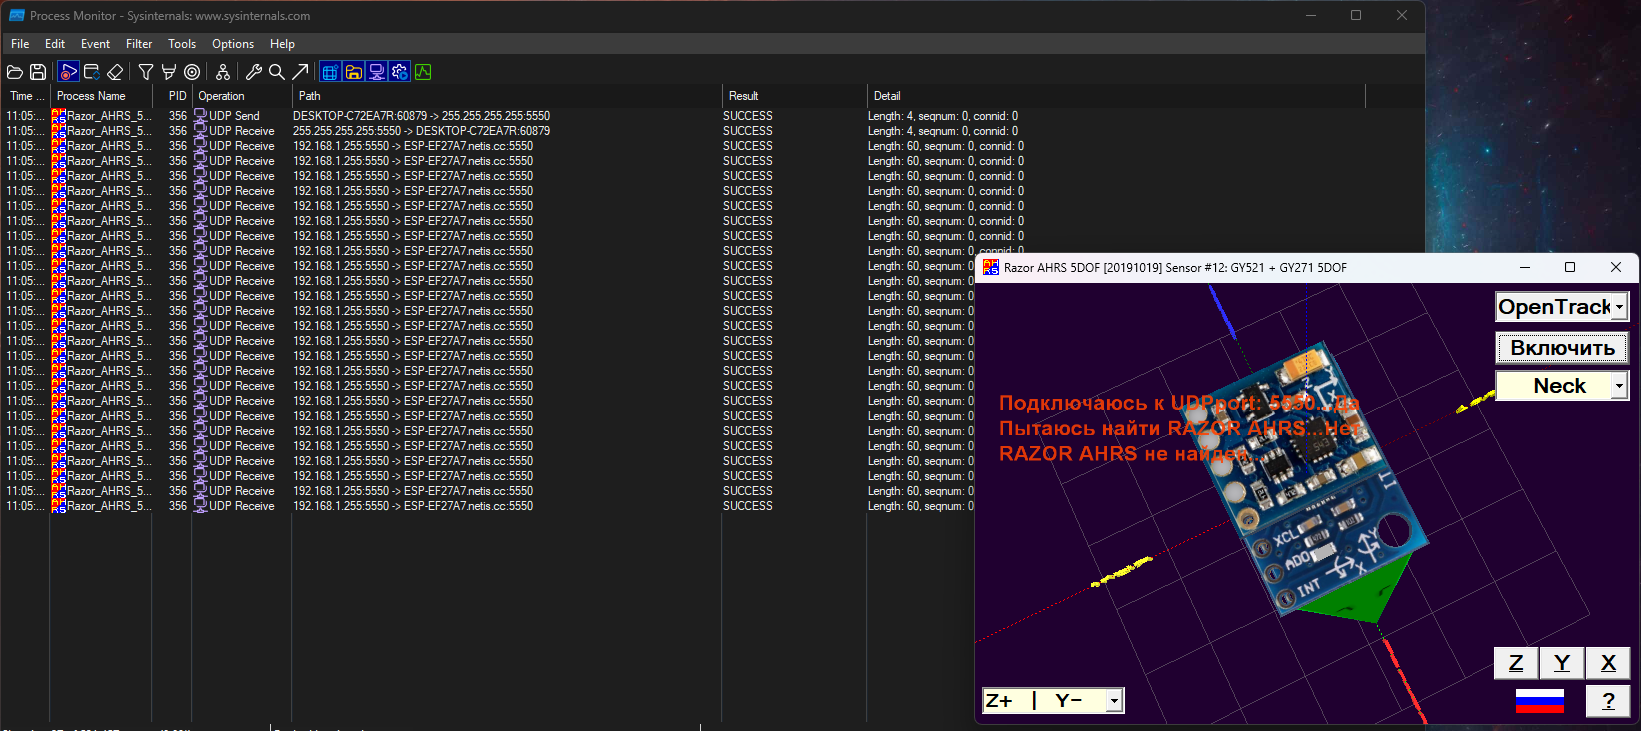Viewport: 1641px width, 731px height.
Task: Click the Open file toolbar icon
Action: point(15,72)
